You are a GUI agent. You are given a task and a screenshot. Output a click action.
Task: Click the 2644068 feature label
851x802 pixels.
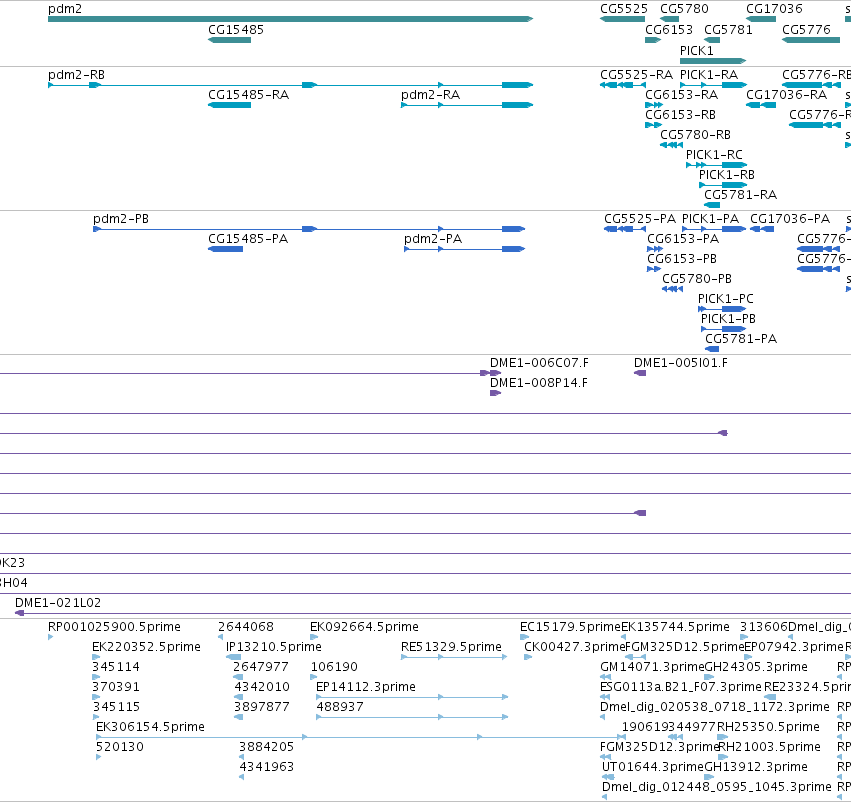[x=245, y=627]
